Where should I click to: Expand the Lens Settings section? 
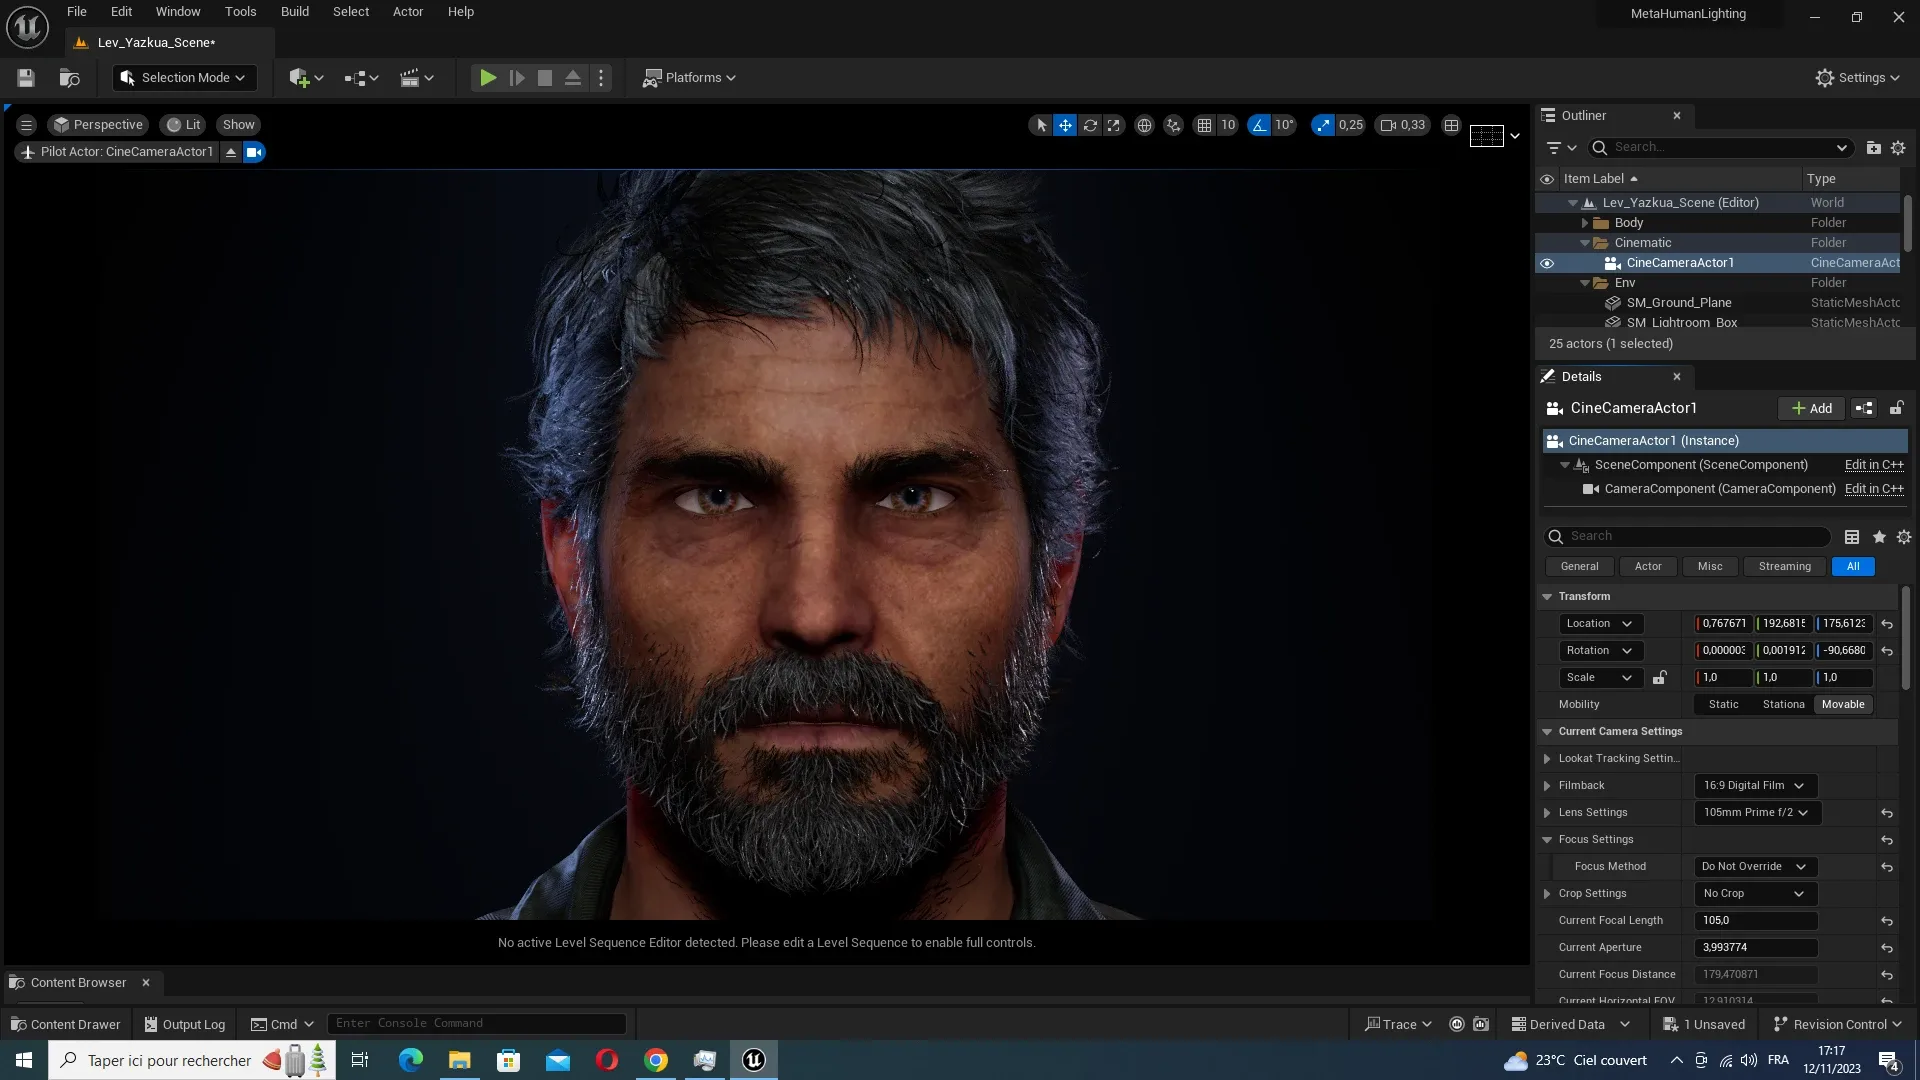[1547, 812]
